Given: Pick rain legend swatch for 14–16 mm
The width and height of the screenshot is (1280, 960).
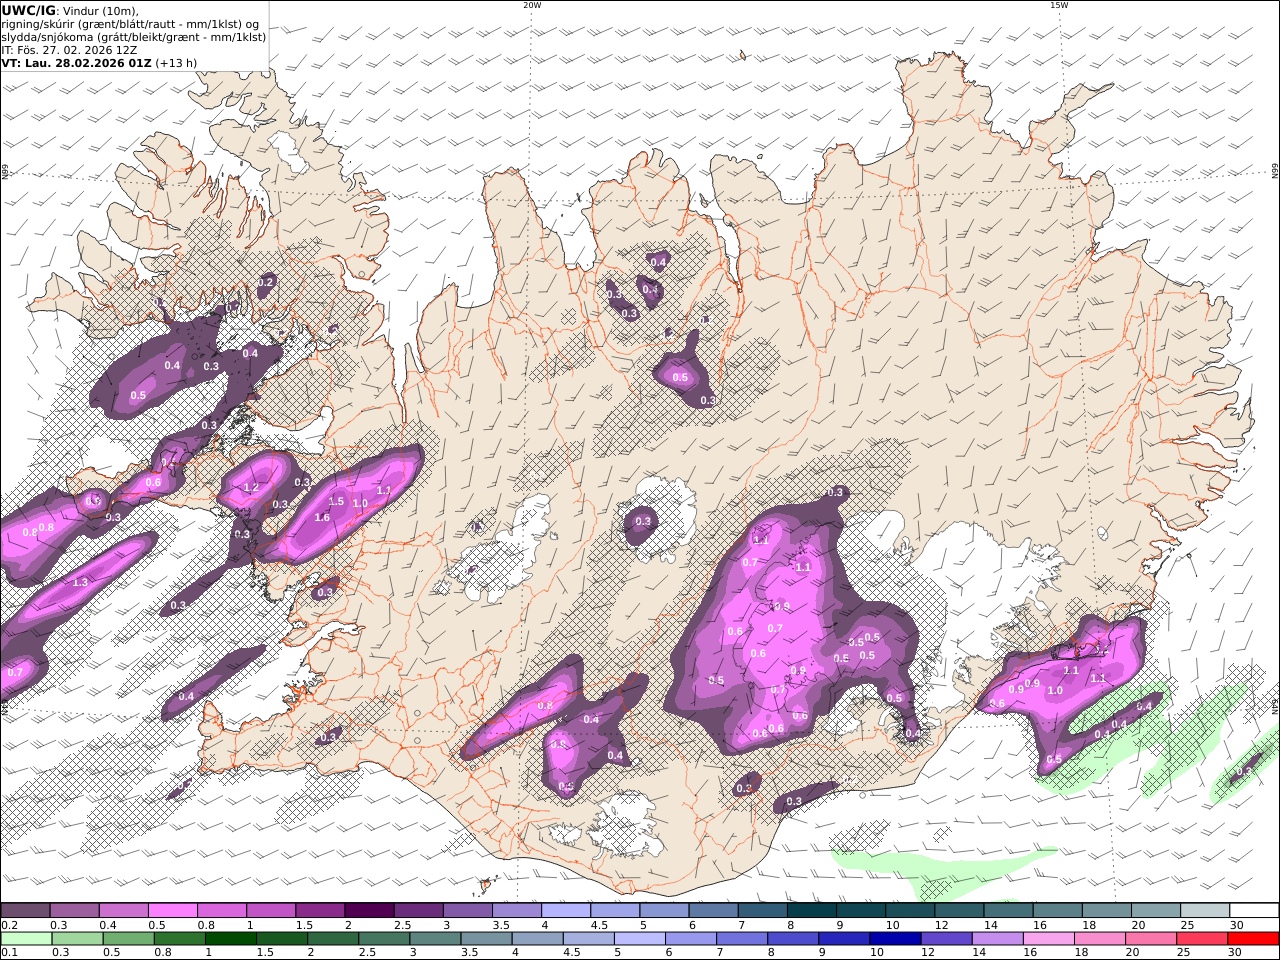Looking at the screenshot, I should click(x=997, y=938).
